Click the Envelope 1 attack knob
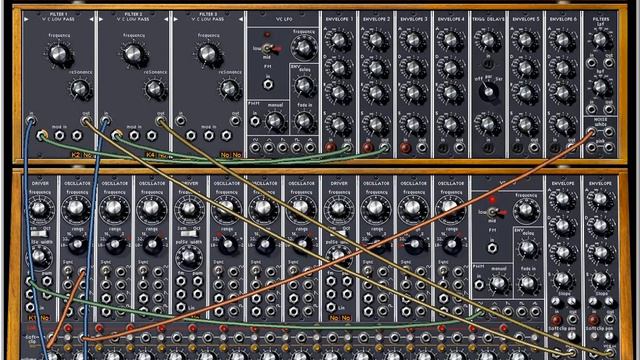The width and height of the screenshot is (640, 360). 339,40
